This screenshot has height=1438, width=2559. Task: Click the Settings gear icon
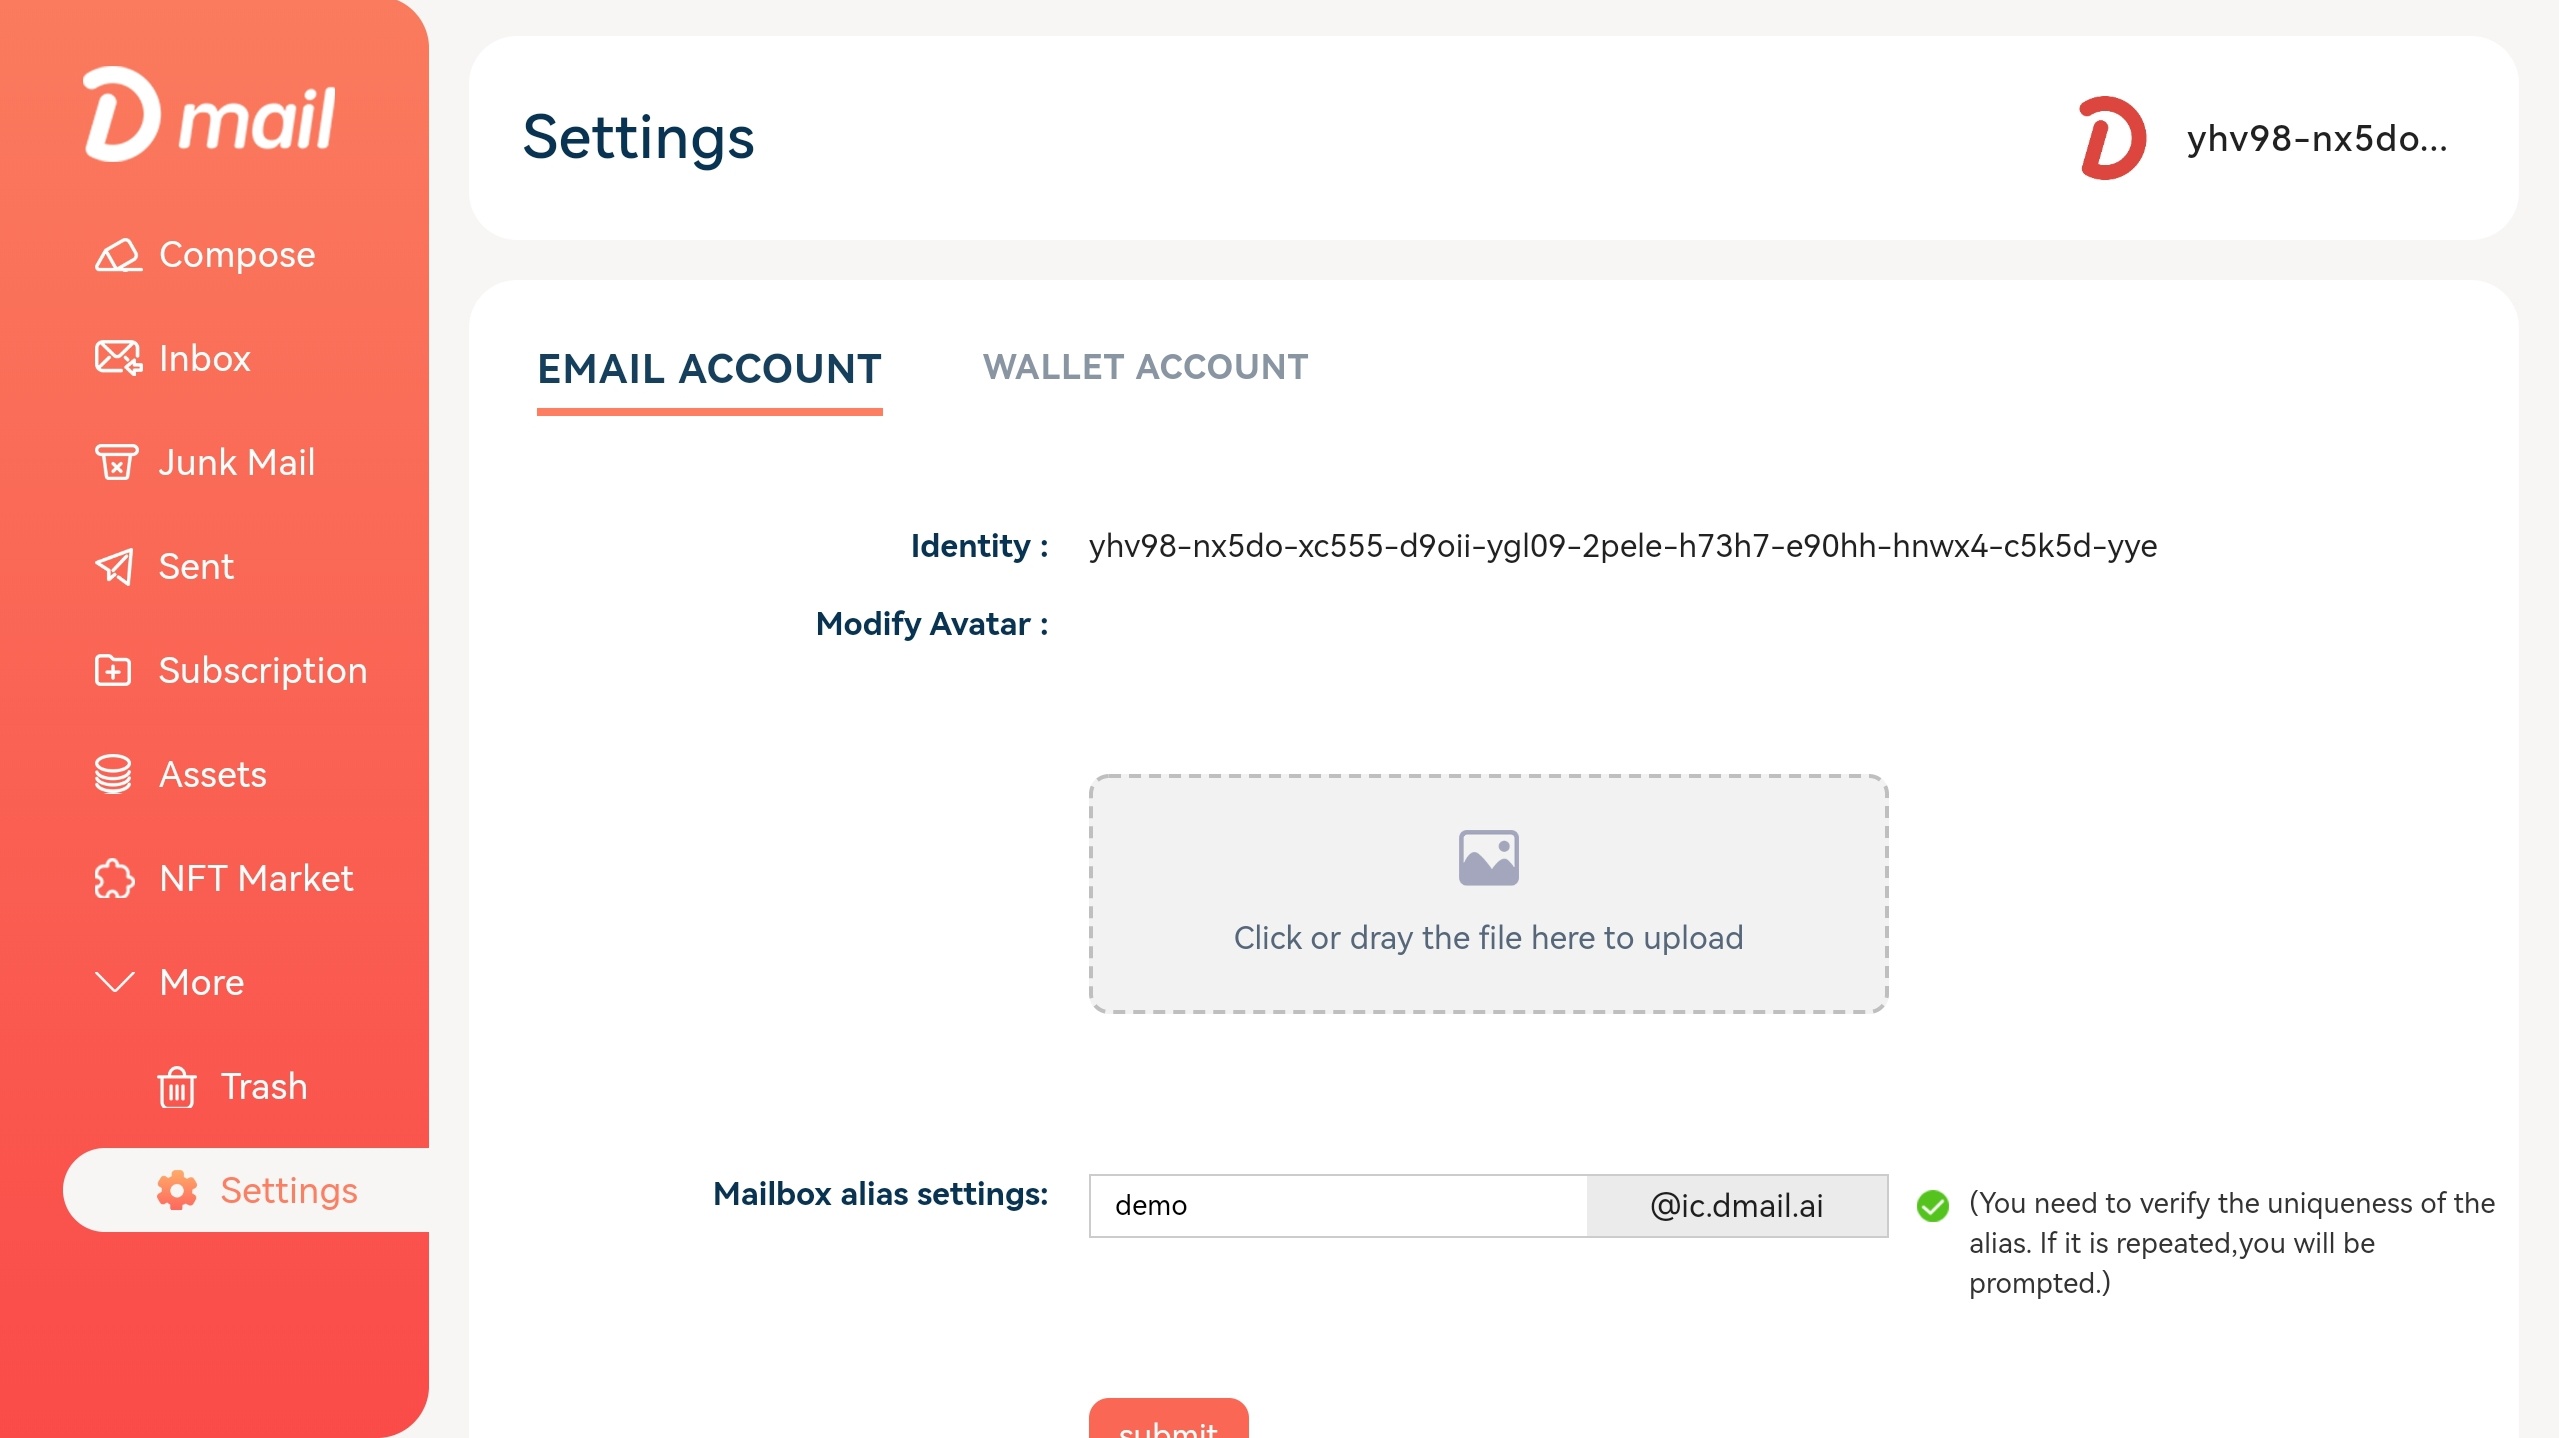[x=177, y=1190]
